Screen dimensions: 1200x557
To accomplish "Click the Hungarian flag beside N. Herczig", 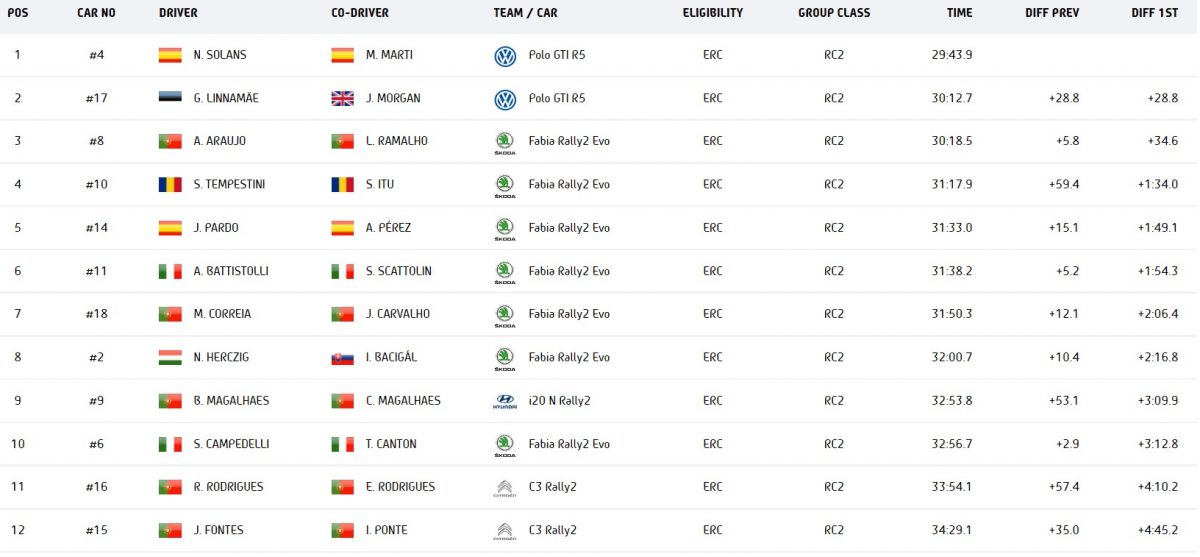I will click(x=170, y=357).
